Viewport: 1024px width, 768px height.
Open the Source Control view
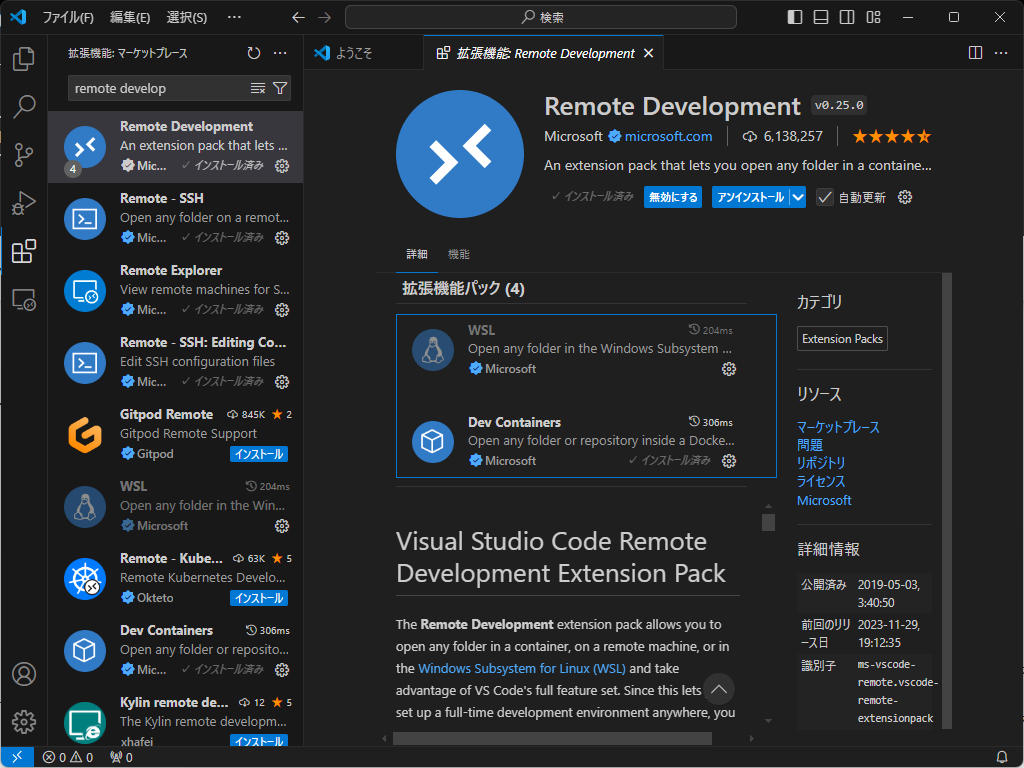click(24, 155)
